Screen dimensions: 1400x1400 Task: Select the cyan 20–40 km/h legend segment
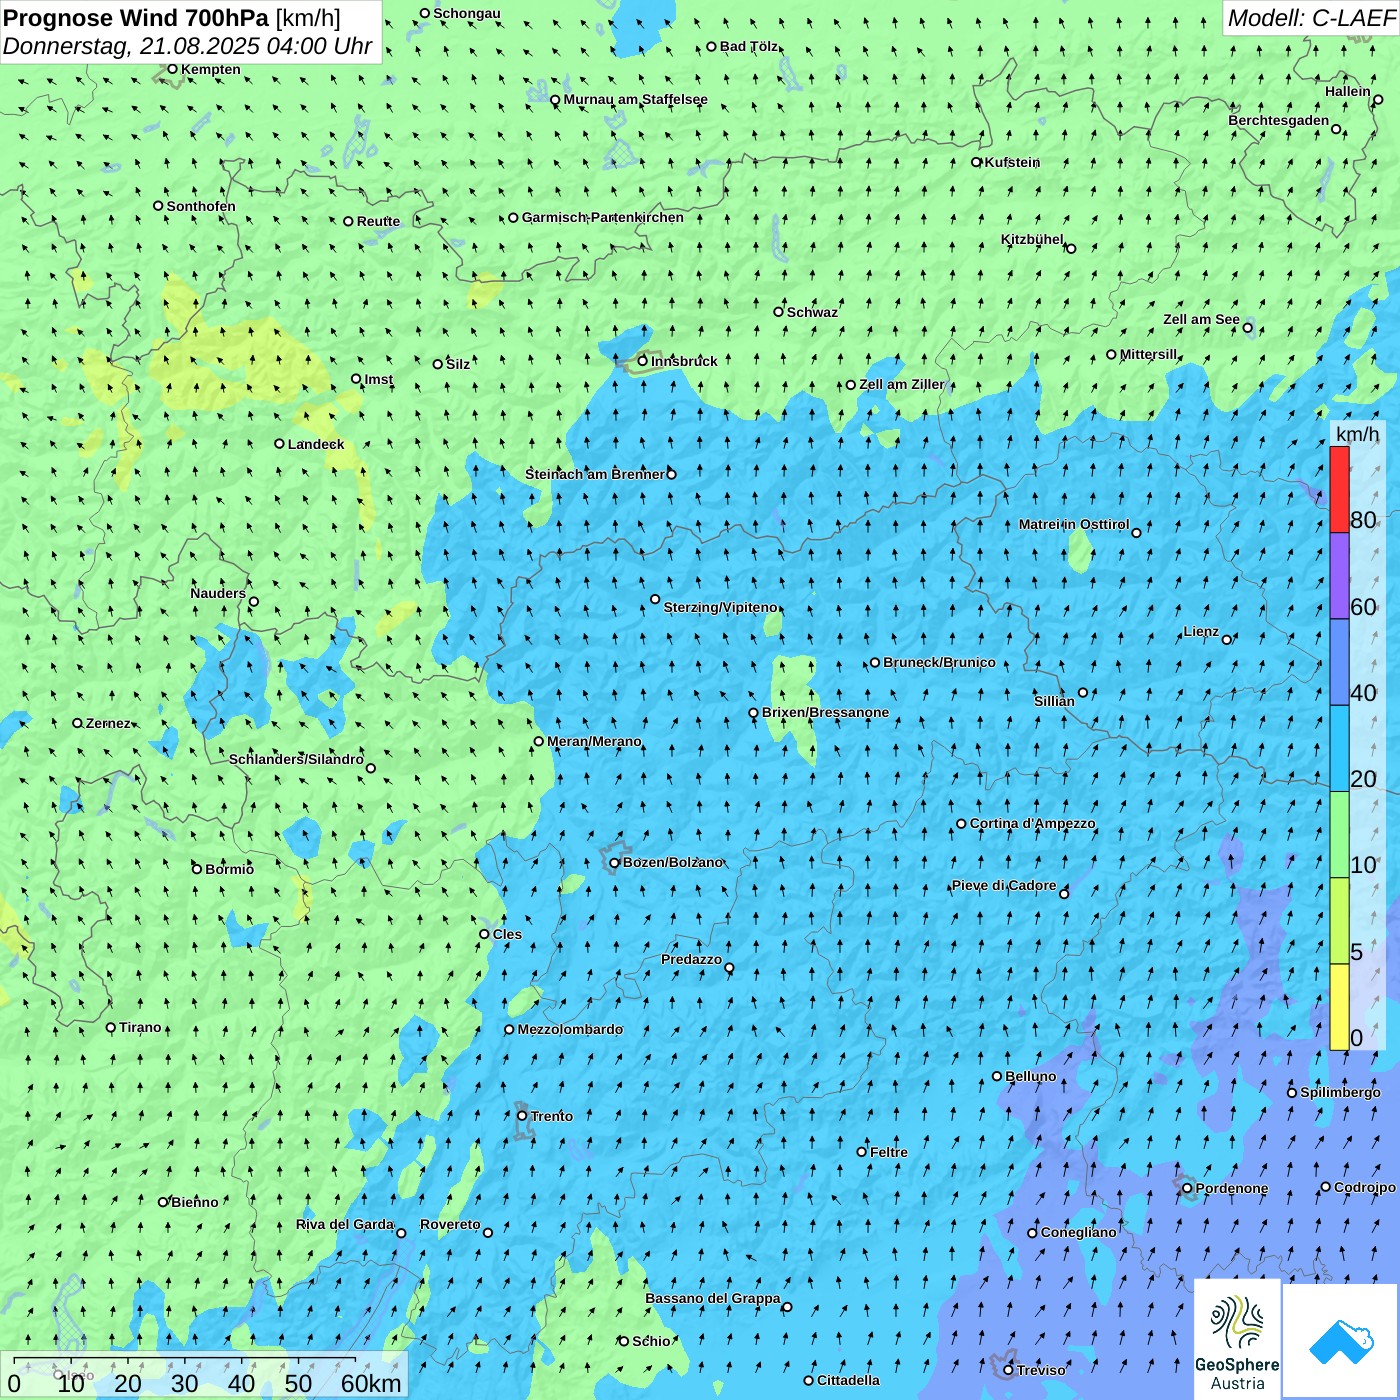pyautogui.click(x=1339, y=749)
